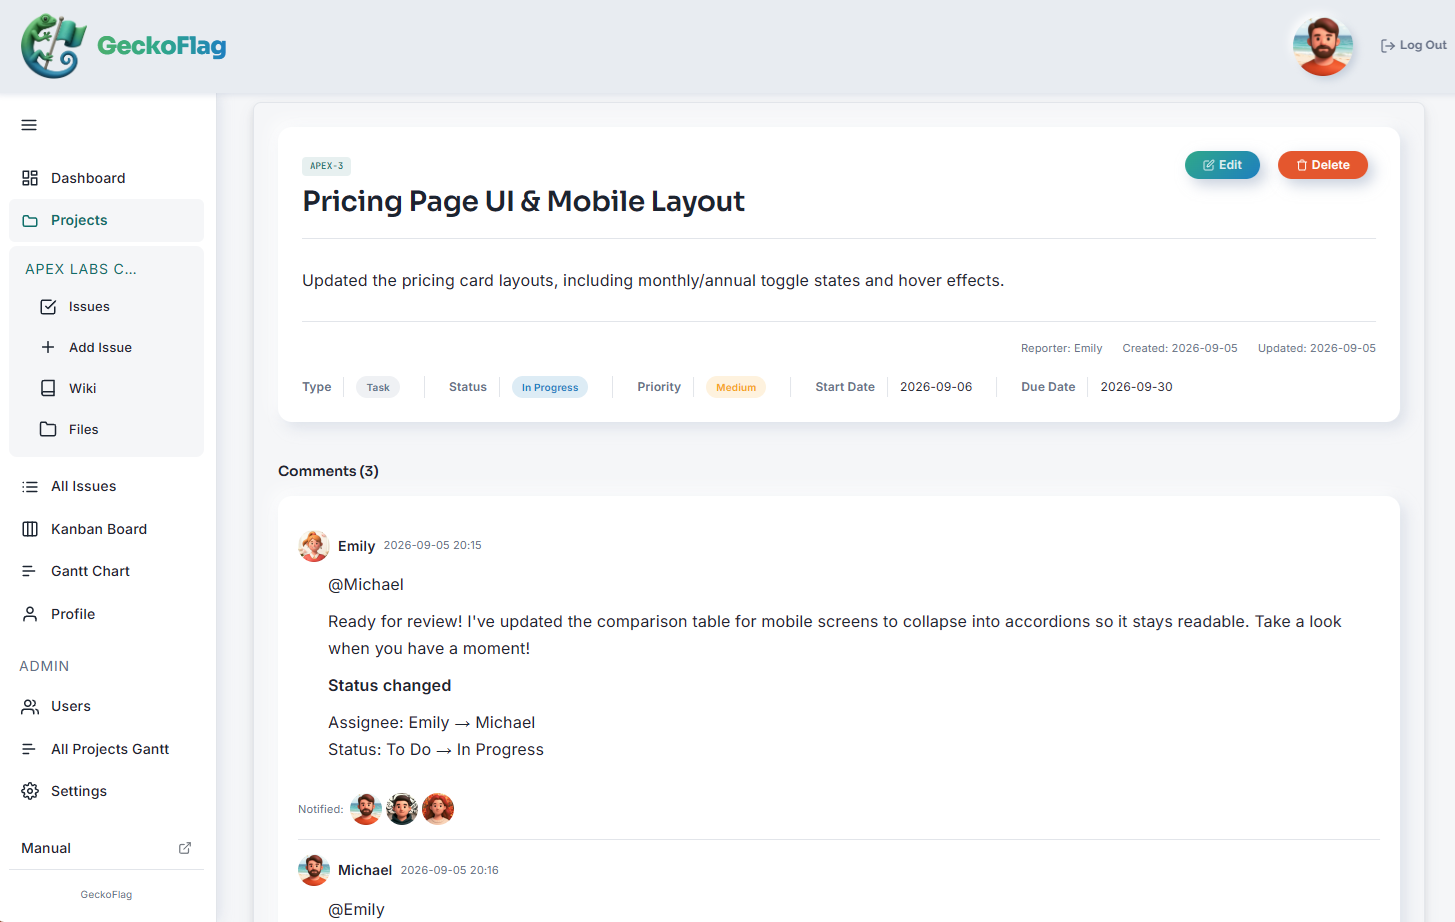
Task: Click the Task type badge
Action: (378, 387)
